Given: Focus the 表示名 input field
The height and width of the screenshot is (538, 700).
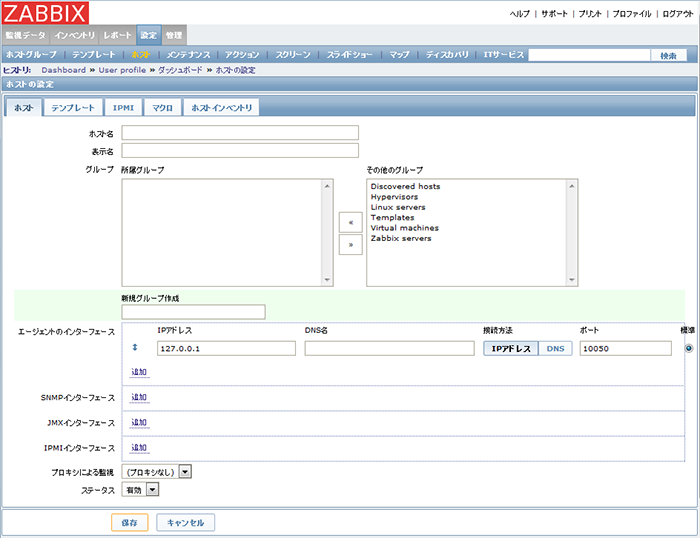Looking at the screenshot, I should [x=240, y=150].
